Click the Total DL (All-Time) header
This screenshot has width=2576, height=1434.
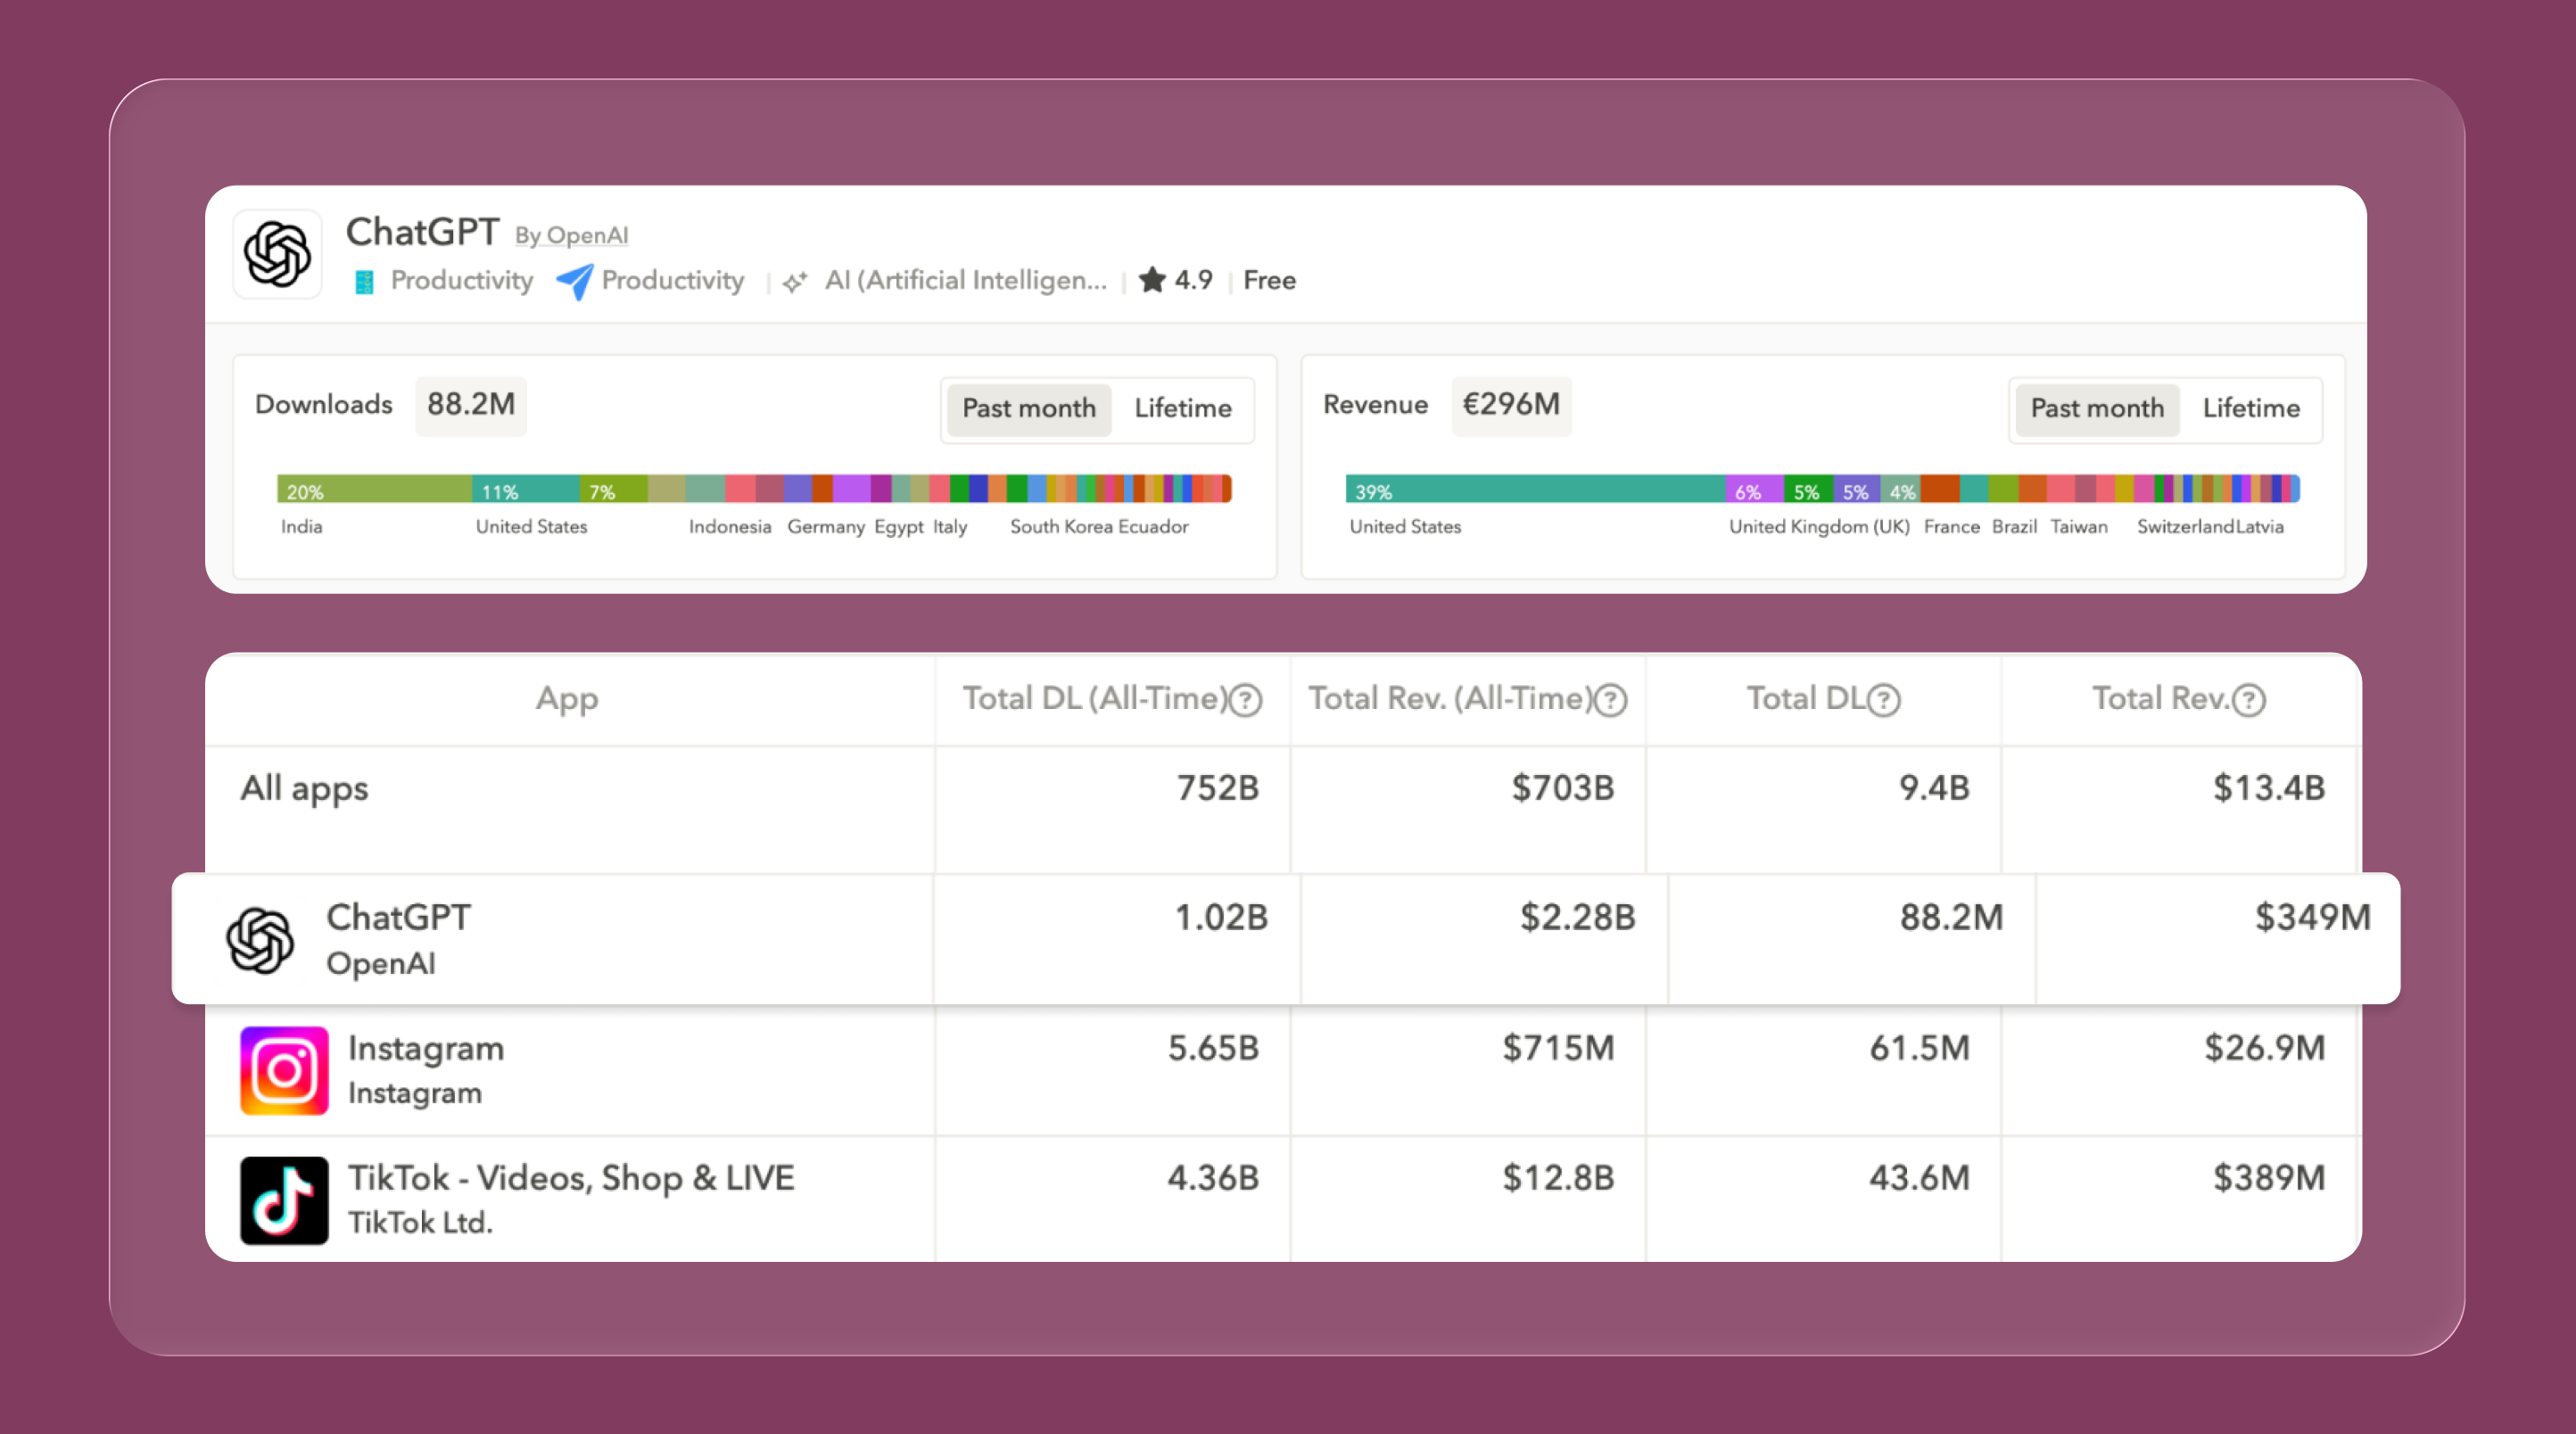point(1094,698)
